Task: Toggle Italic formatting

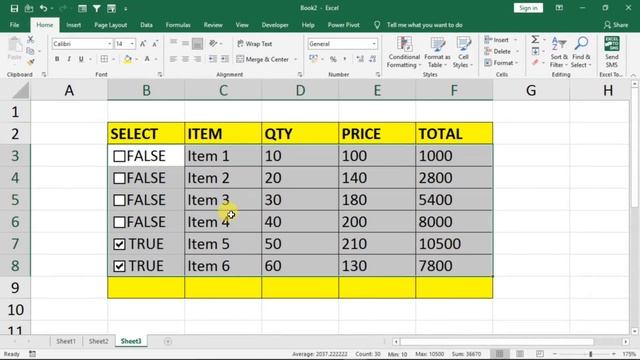Action: (x=69, y=59)
